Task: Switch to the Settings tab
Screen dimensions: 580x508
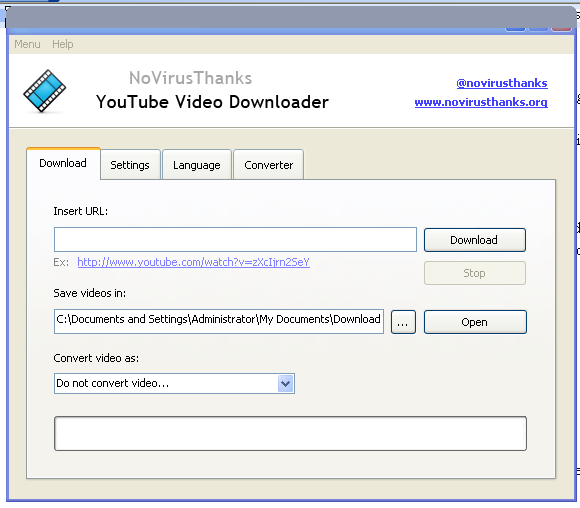Action: point(130,165)
